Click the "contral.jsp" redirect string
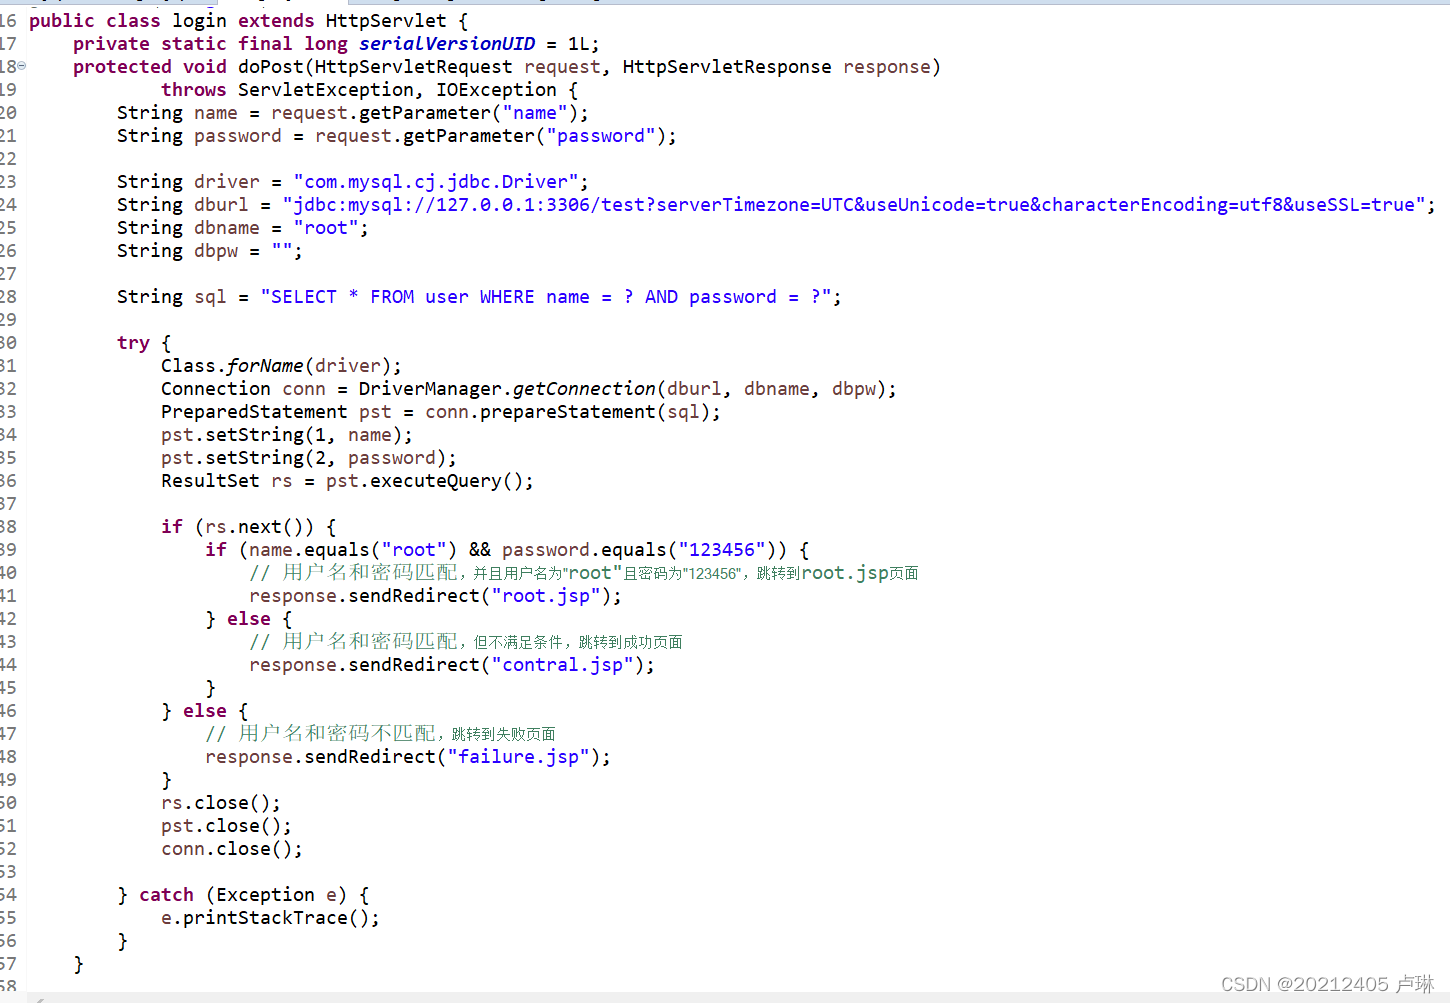1450x1003 pixels. click(x=562, y=665)
